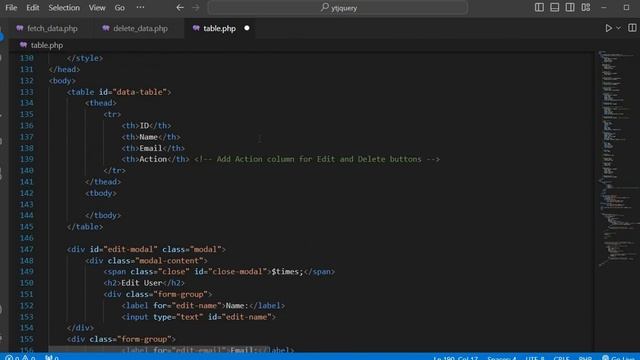Click line number 147 in the gutter
The image size is (640, 360).
(x=27, y=249)
